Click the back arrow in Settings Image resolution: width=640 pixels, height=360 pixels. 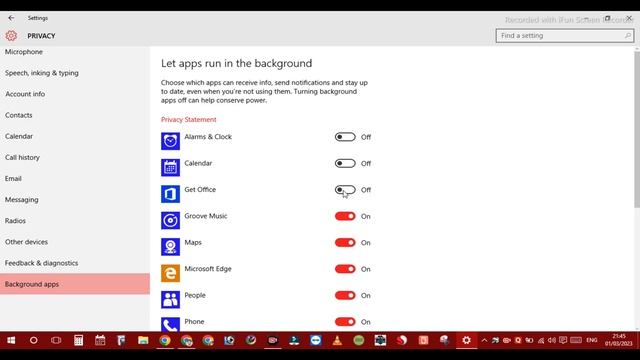[11, 18]
